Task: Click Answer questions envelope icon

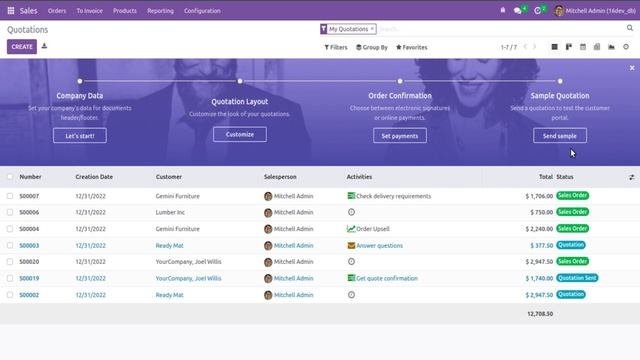Action: pyautogui.click(x=351, y=246)
